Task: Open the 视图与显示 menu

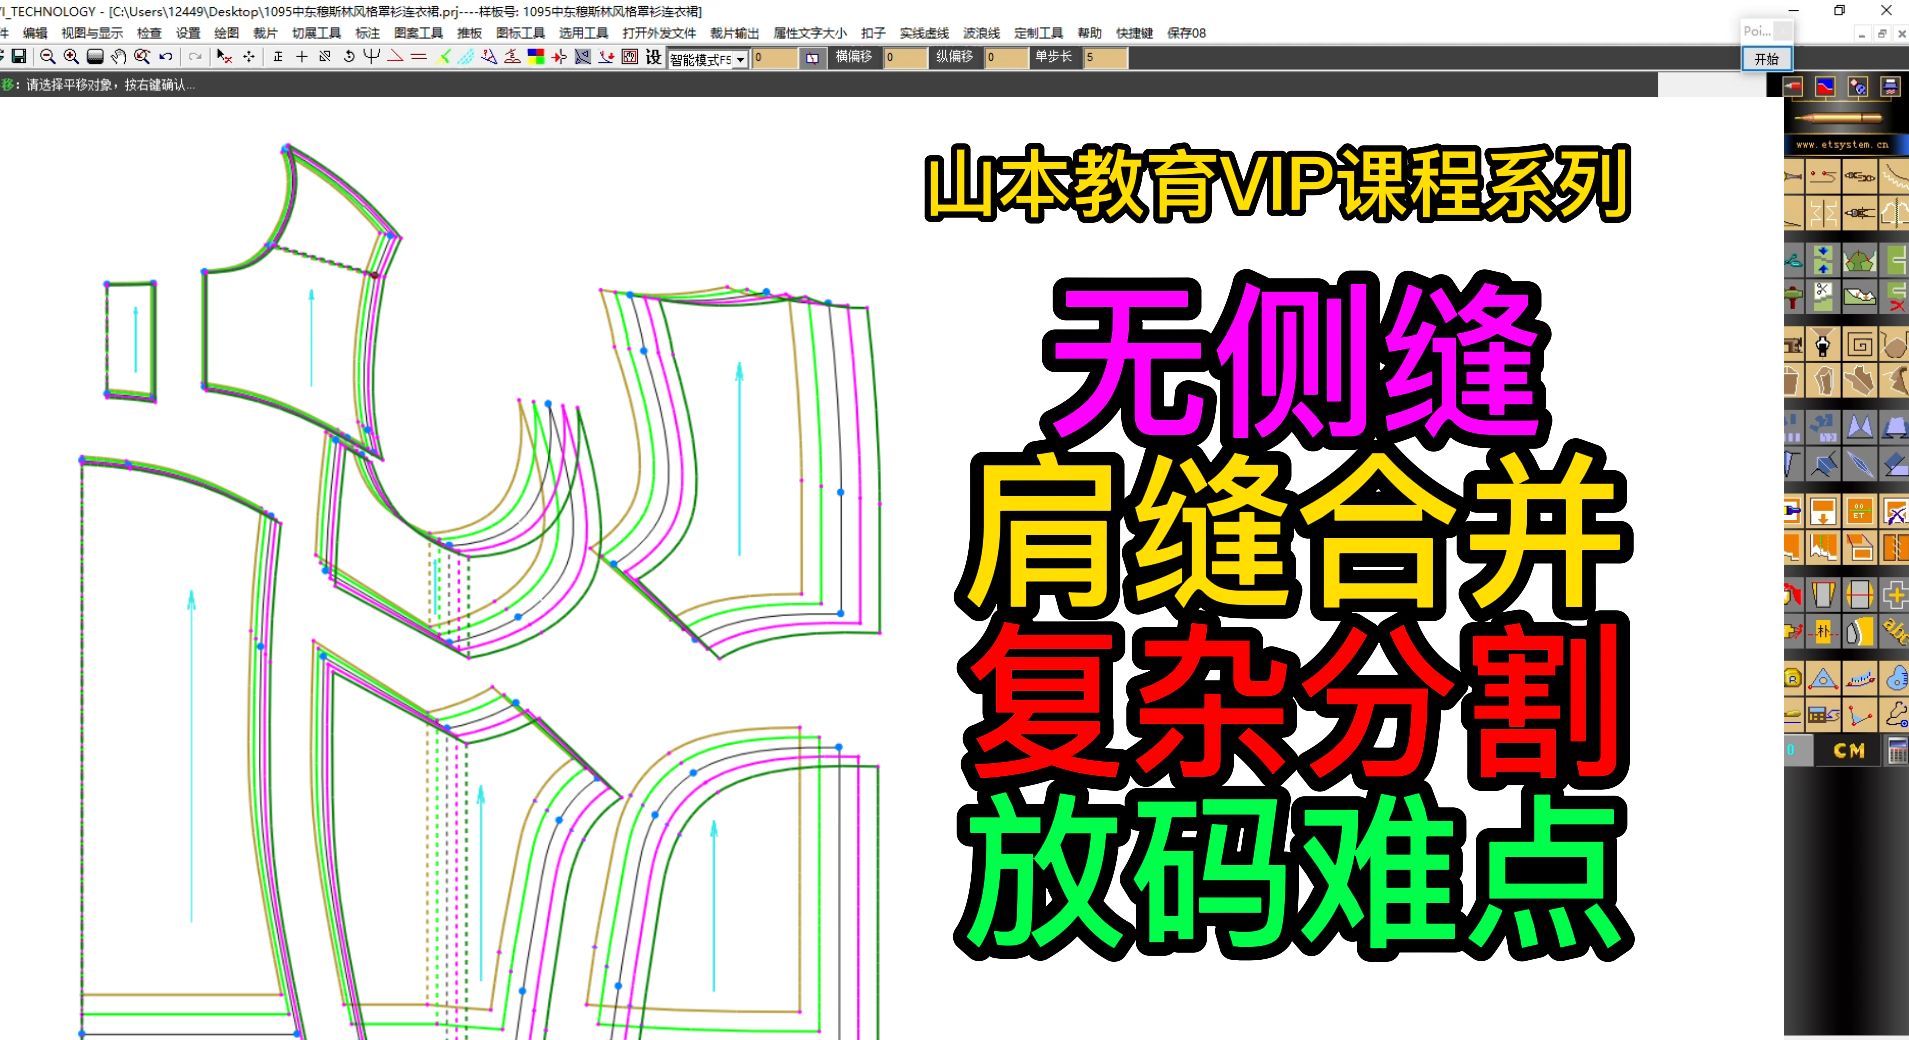Action: tap(92, 33)
